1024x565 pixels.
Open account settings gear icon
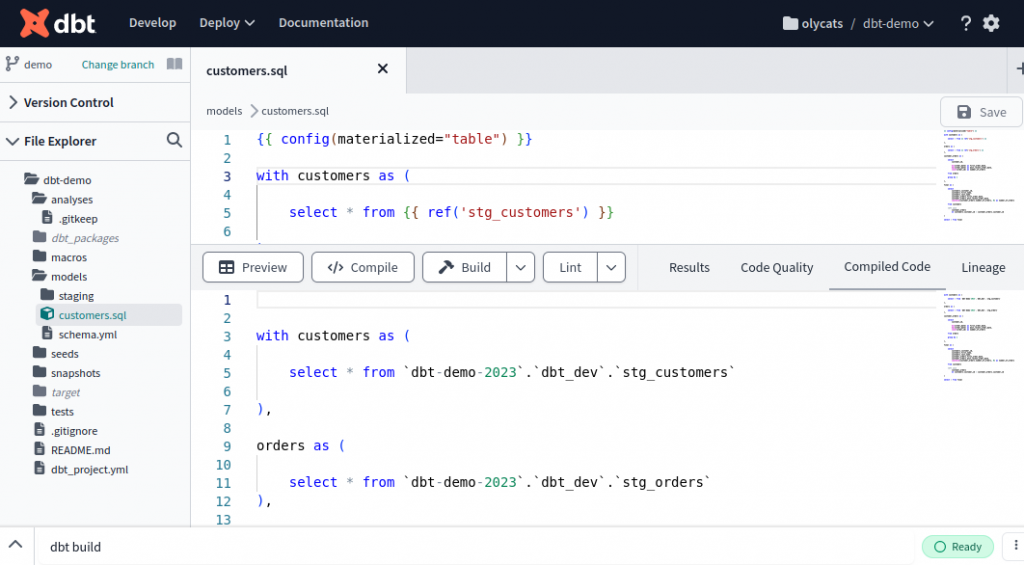[991, 24]
